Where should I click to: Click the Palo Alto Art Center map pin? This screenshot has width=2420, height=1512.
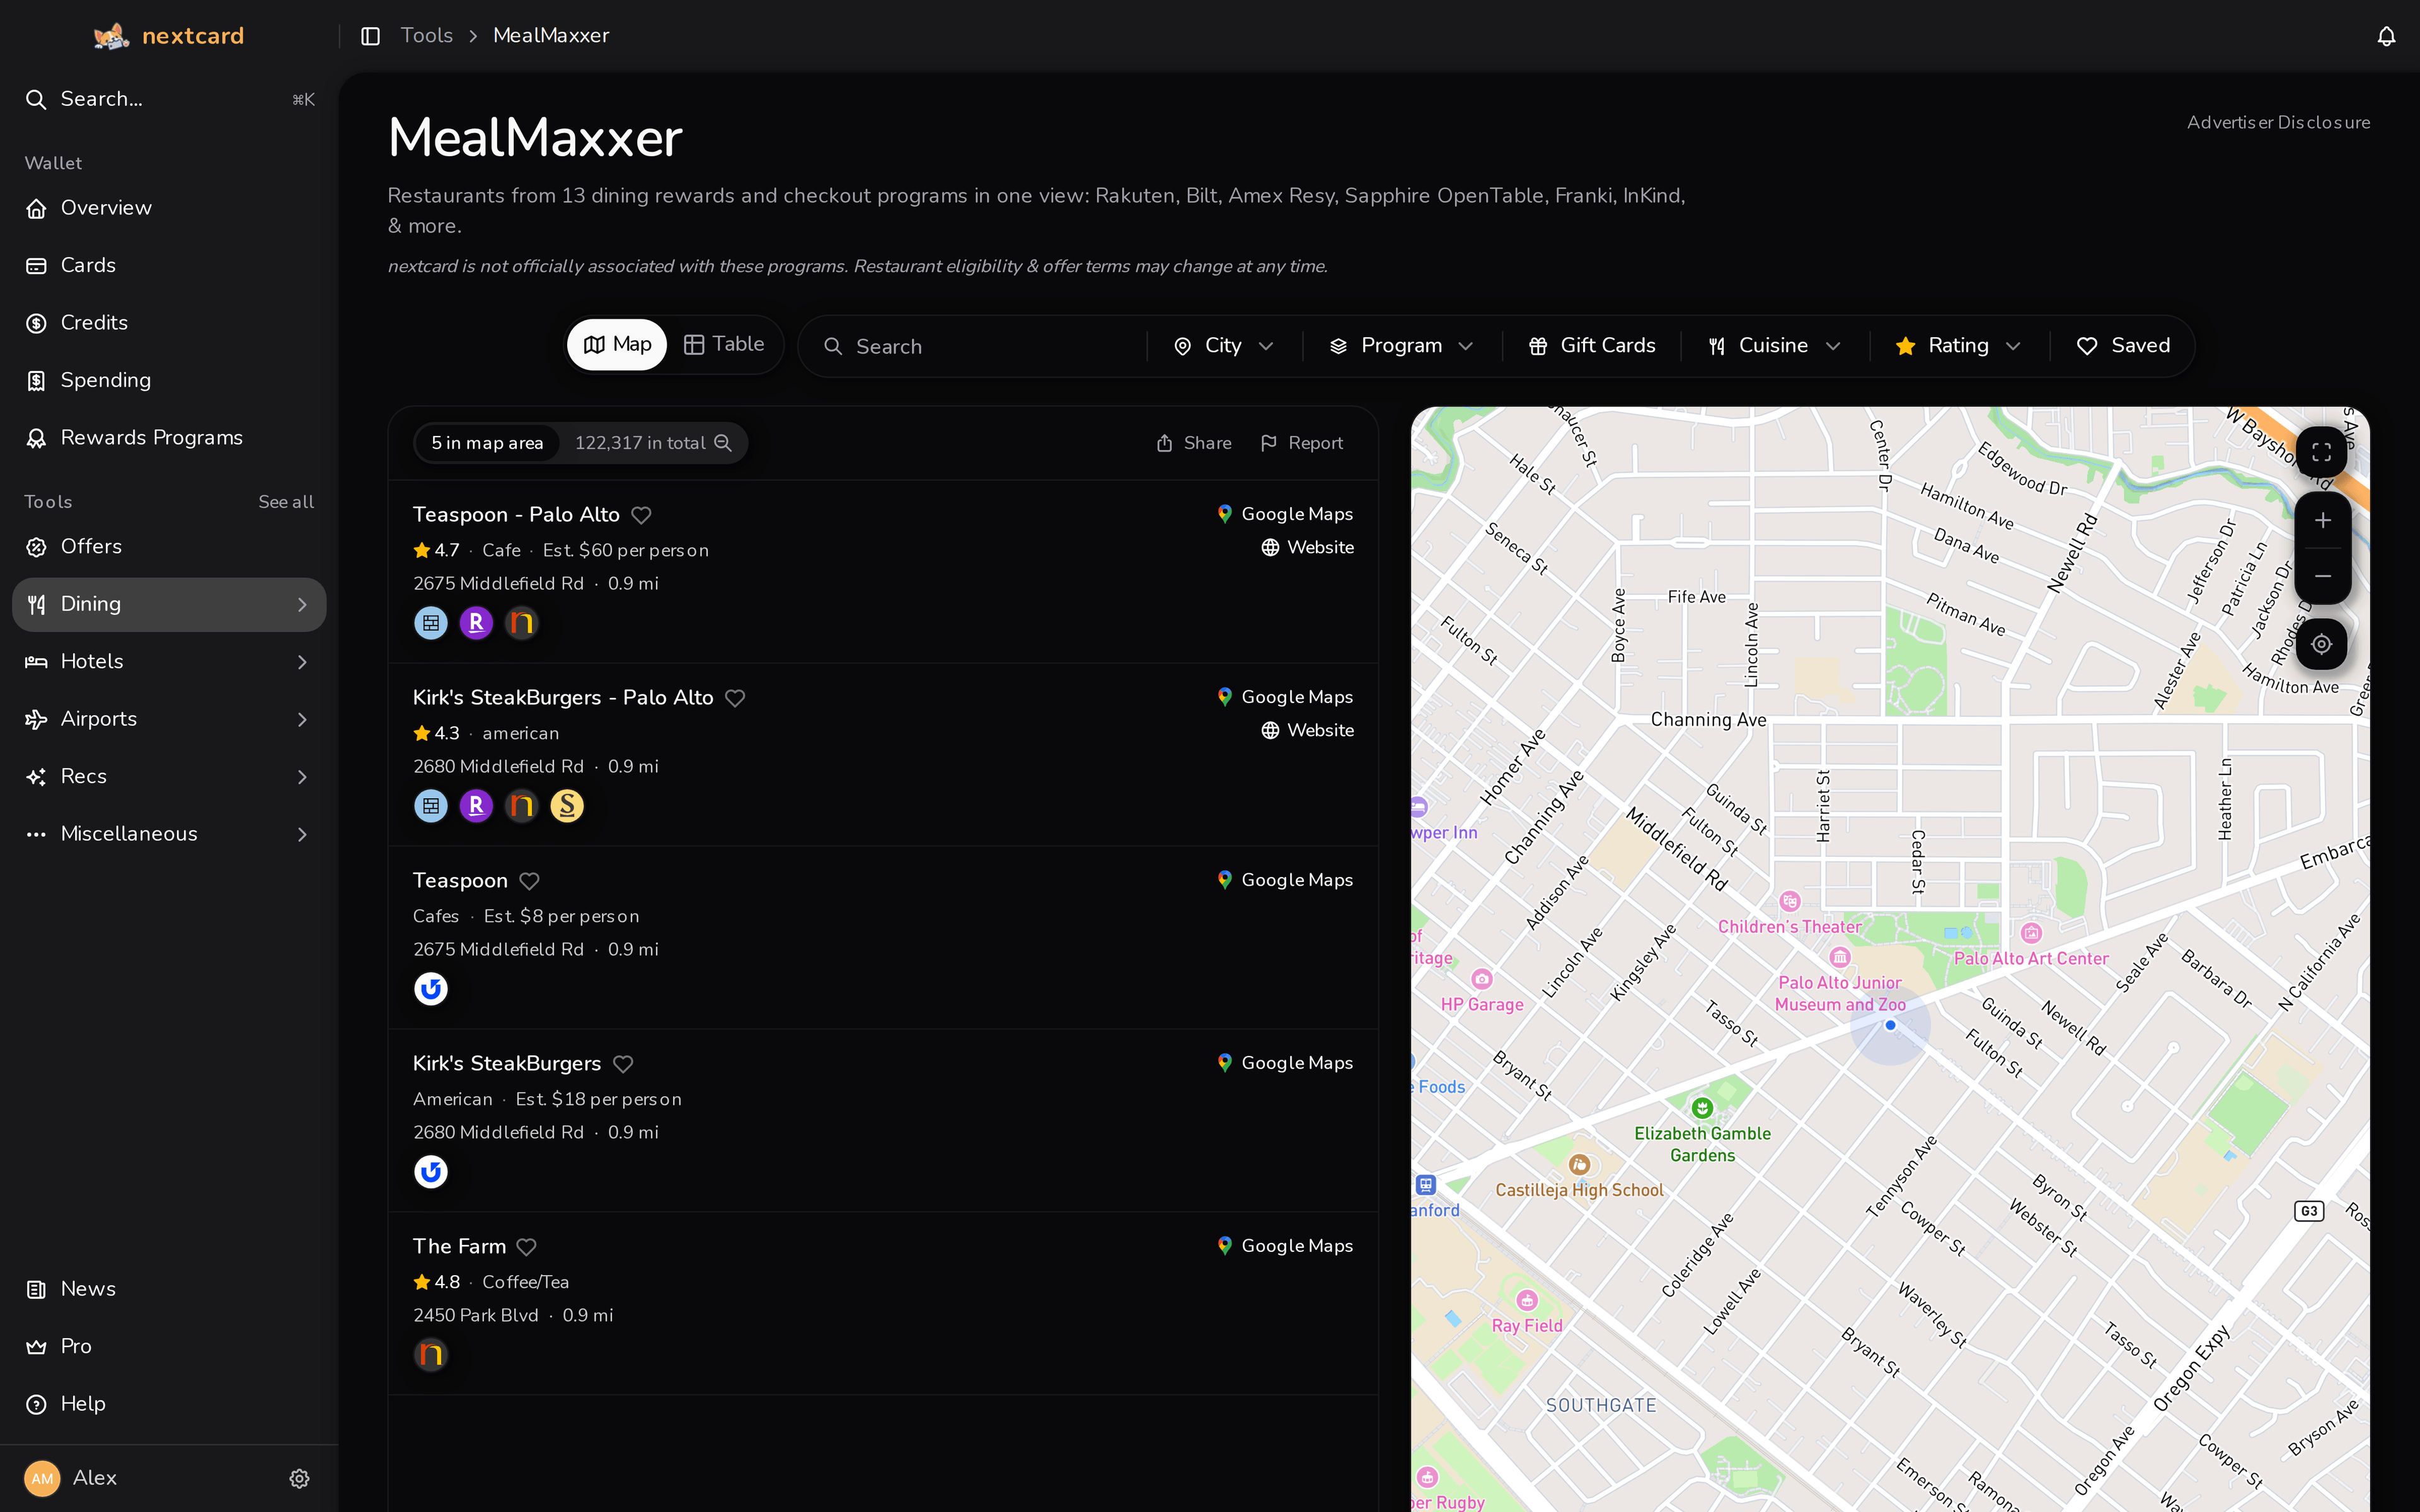click(2031, 934)
